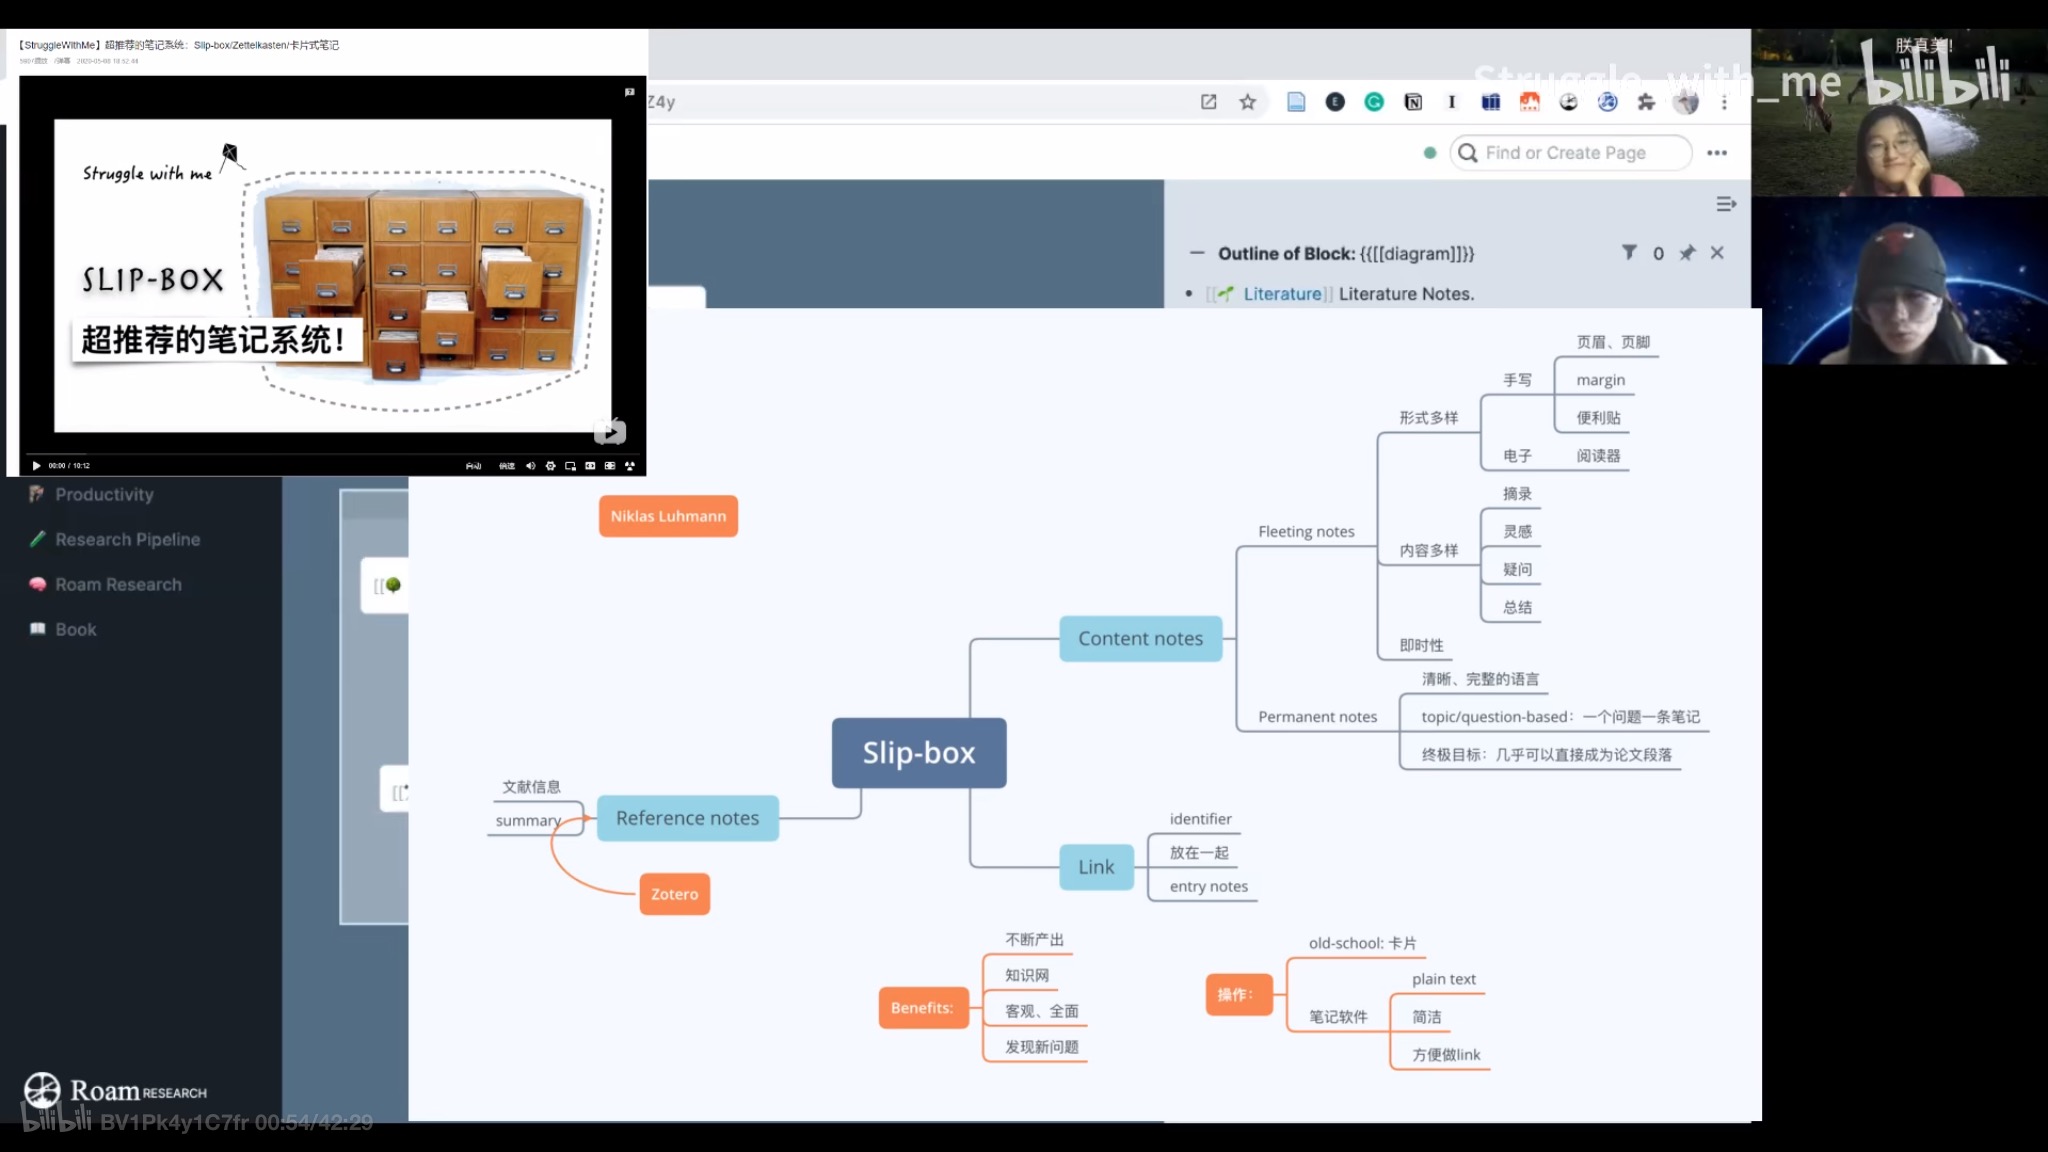2048x1152 pixels.
Task: Open the Grammarly extension
Action: pos(1374,102)
